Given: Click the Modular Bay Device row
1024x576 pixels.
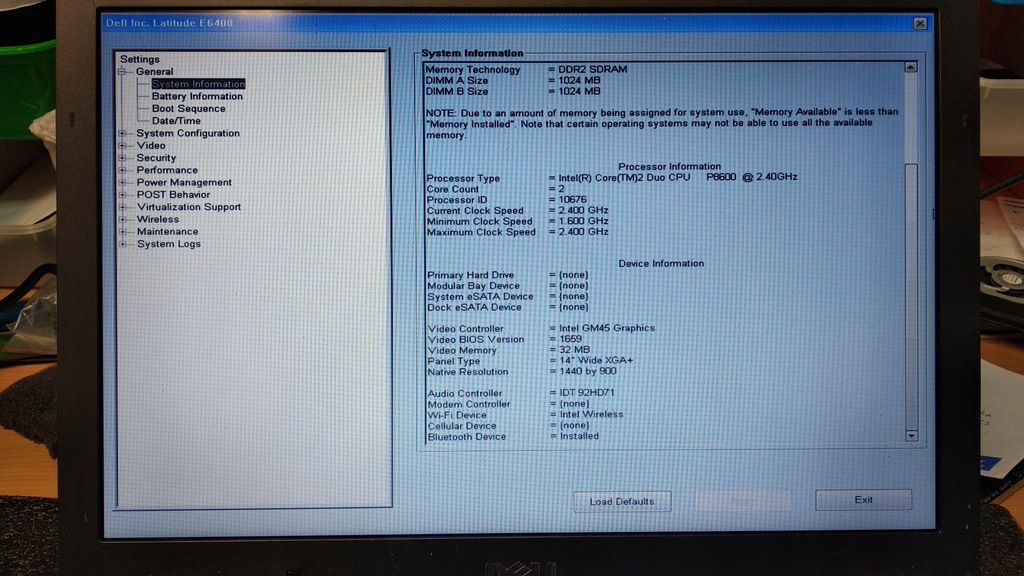Looking at the screenshot, I should tap(507, 285).
